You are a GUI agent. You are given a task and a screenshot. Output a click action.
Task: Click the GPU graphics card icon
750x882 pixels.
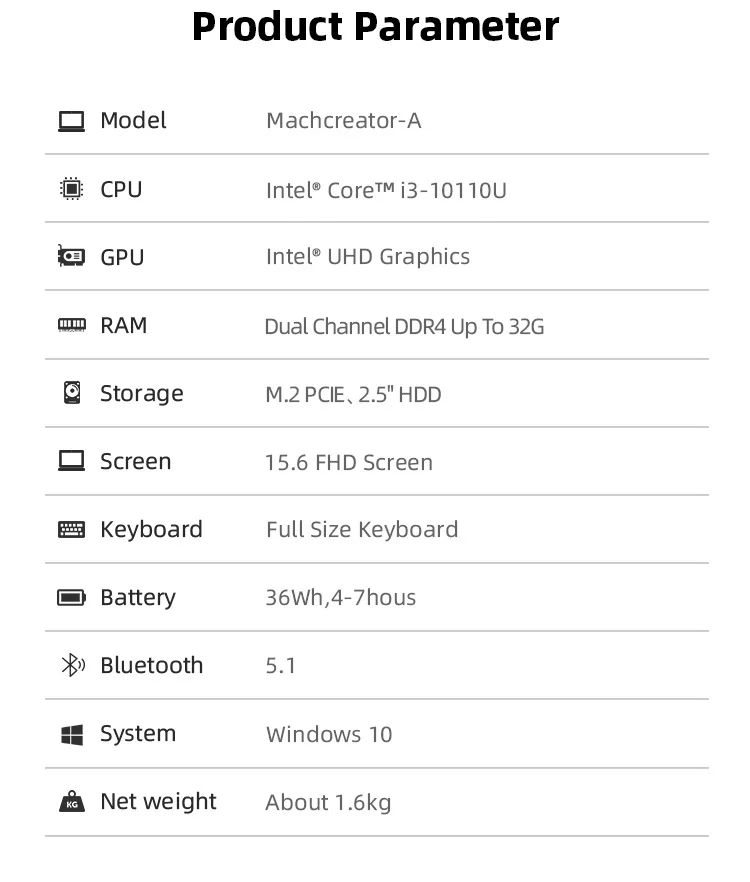coord(71,257)
